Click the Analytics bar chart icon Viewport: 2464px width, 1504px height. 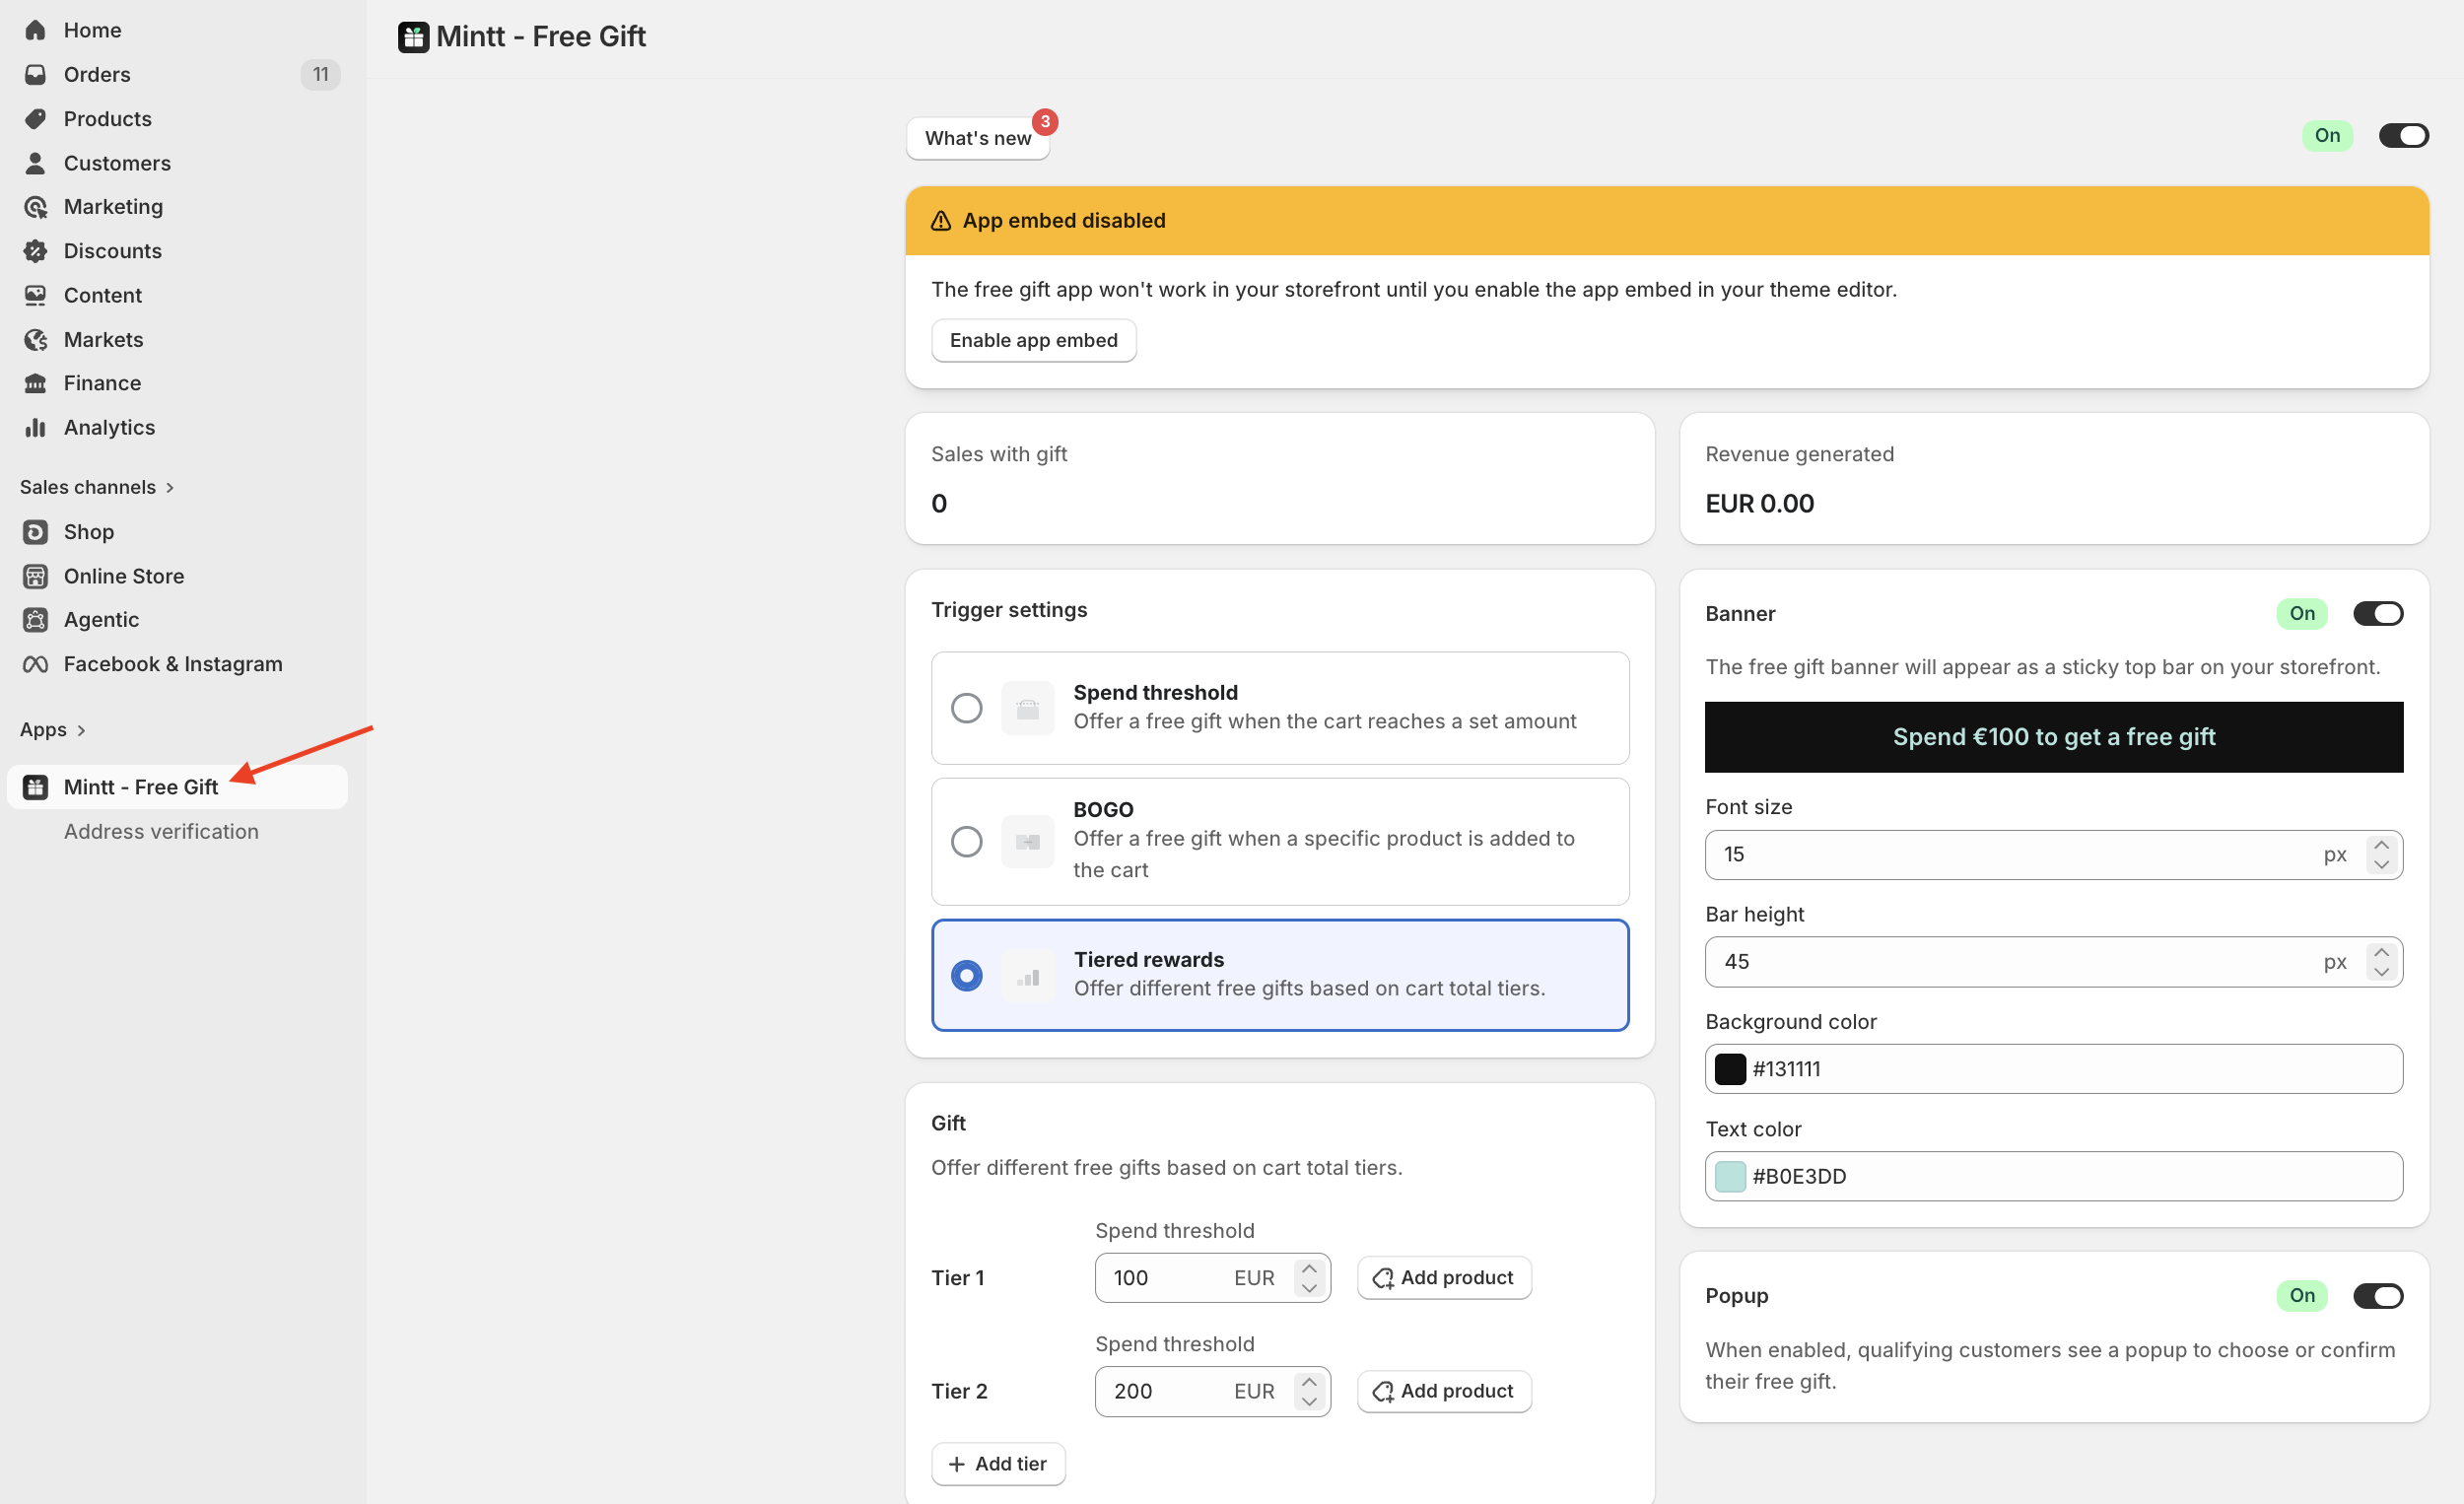point(35,427)
